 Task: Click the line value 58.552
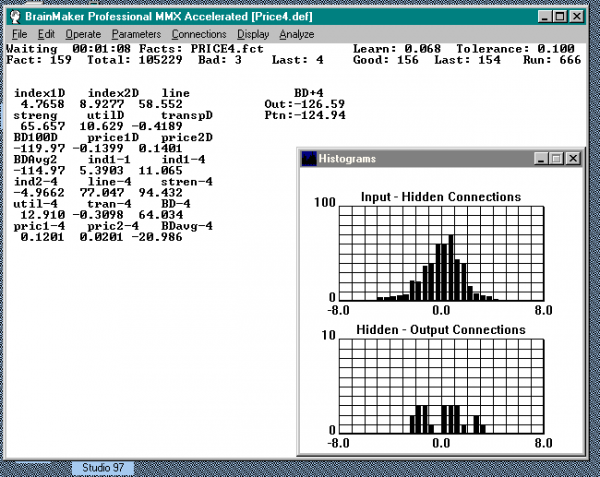coord(161,104)
